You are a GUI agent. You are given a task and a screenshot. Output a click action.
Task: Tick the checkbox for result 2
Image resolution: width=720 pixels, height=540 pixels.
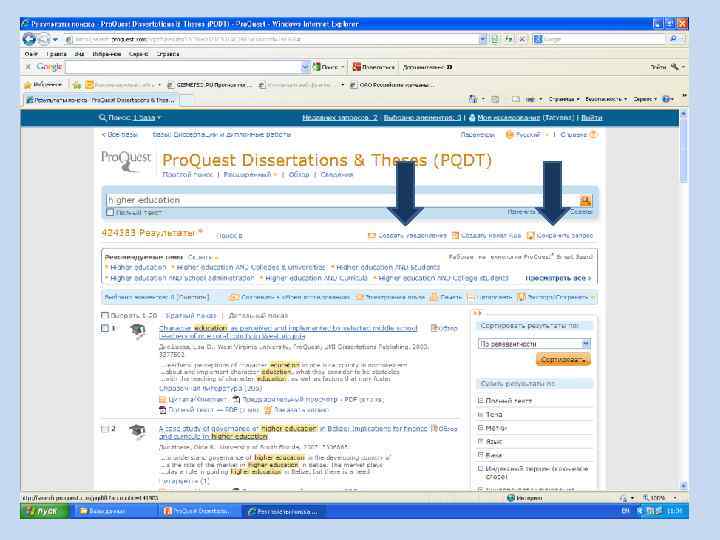[x=104, y=429]
